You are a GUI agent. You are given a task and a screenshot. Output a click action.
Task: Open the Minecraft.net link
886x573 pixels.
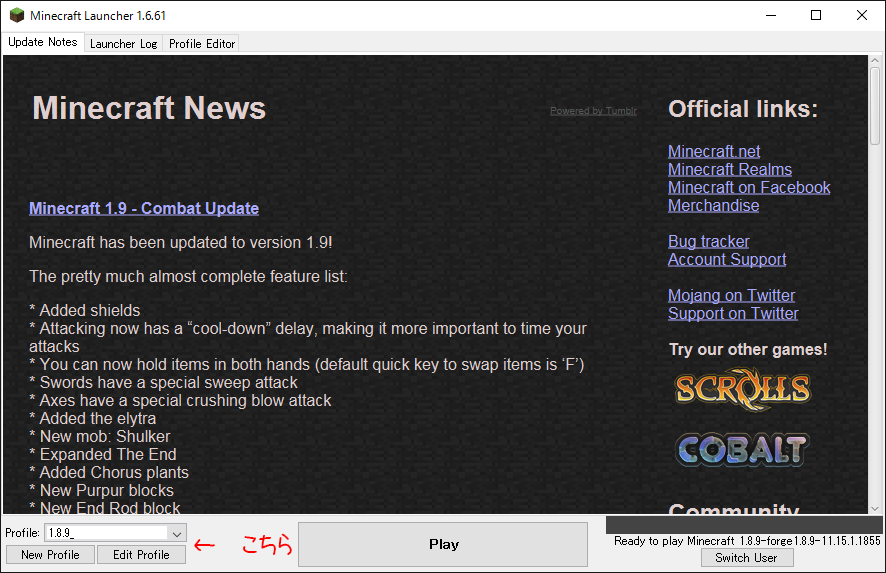coord(714,152)
